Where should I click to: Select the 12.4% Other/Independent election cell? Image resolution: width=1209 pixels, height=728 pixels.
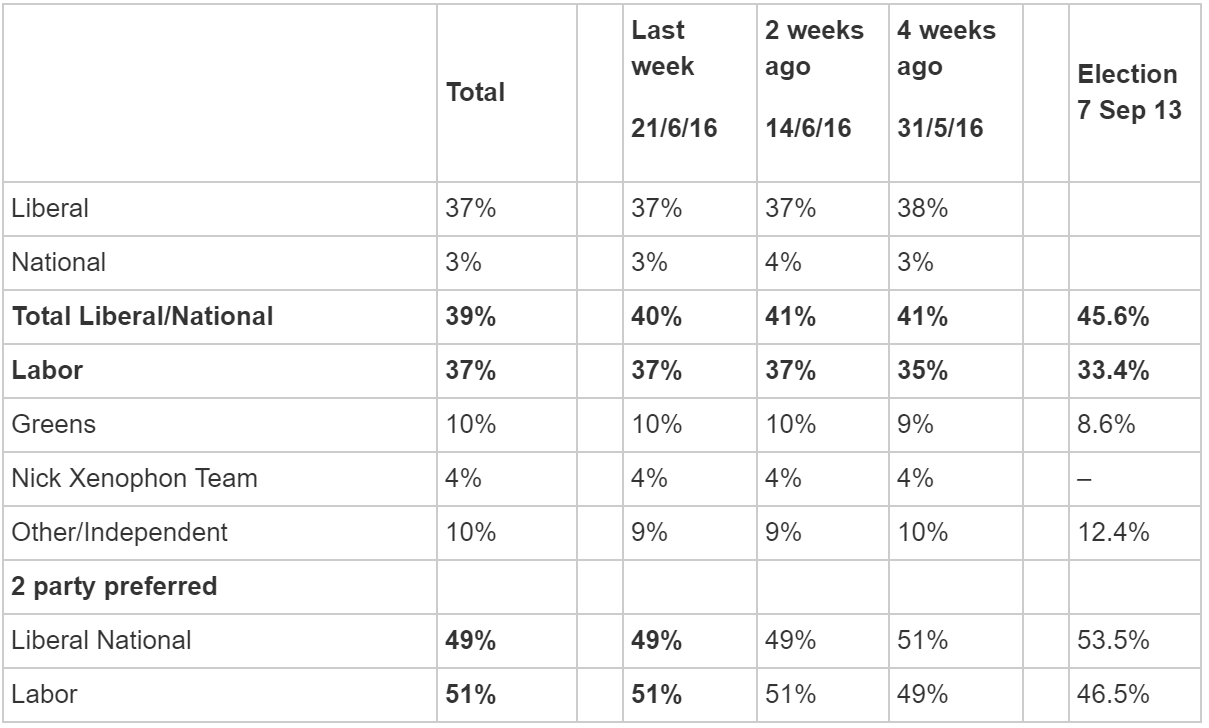(x=1112, y=532)
